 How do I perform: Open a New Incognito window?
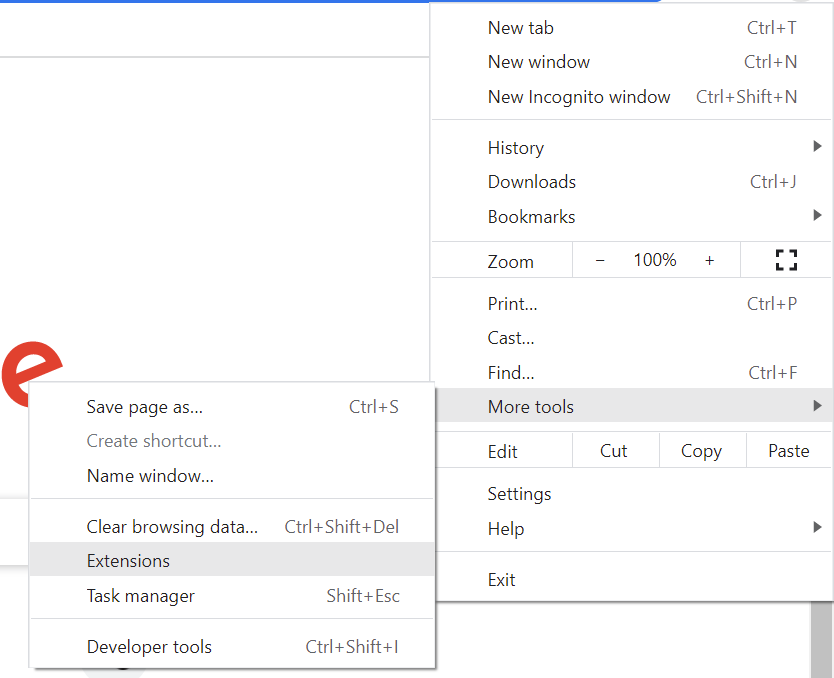[579, 97]
